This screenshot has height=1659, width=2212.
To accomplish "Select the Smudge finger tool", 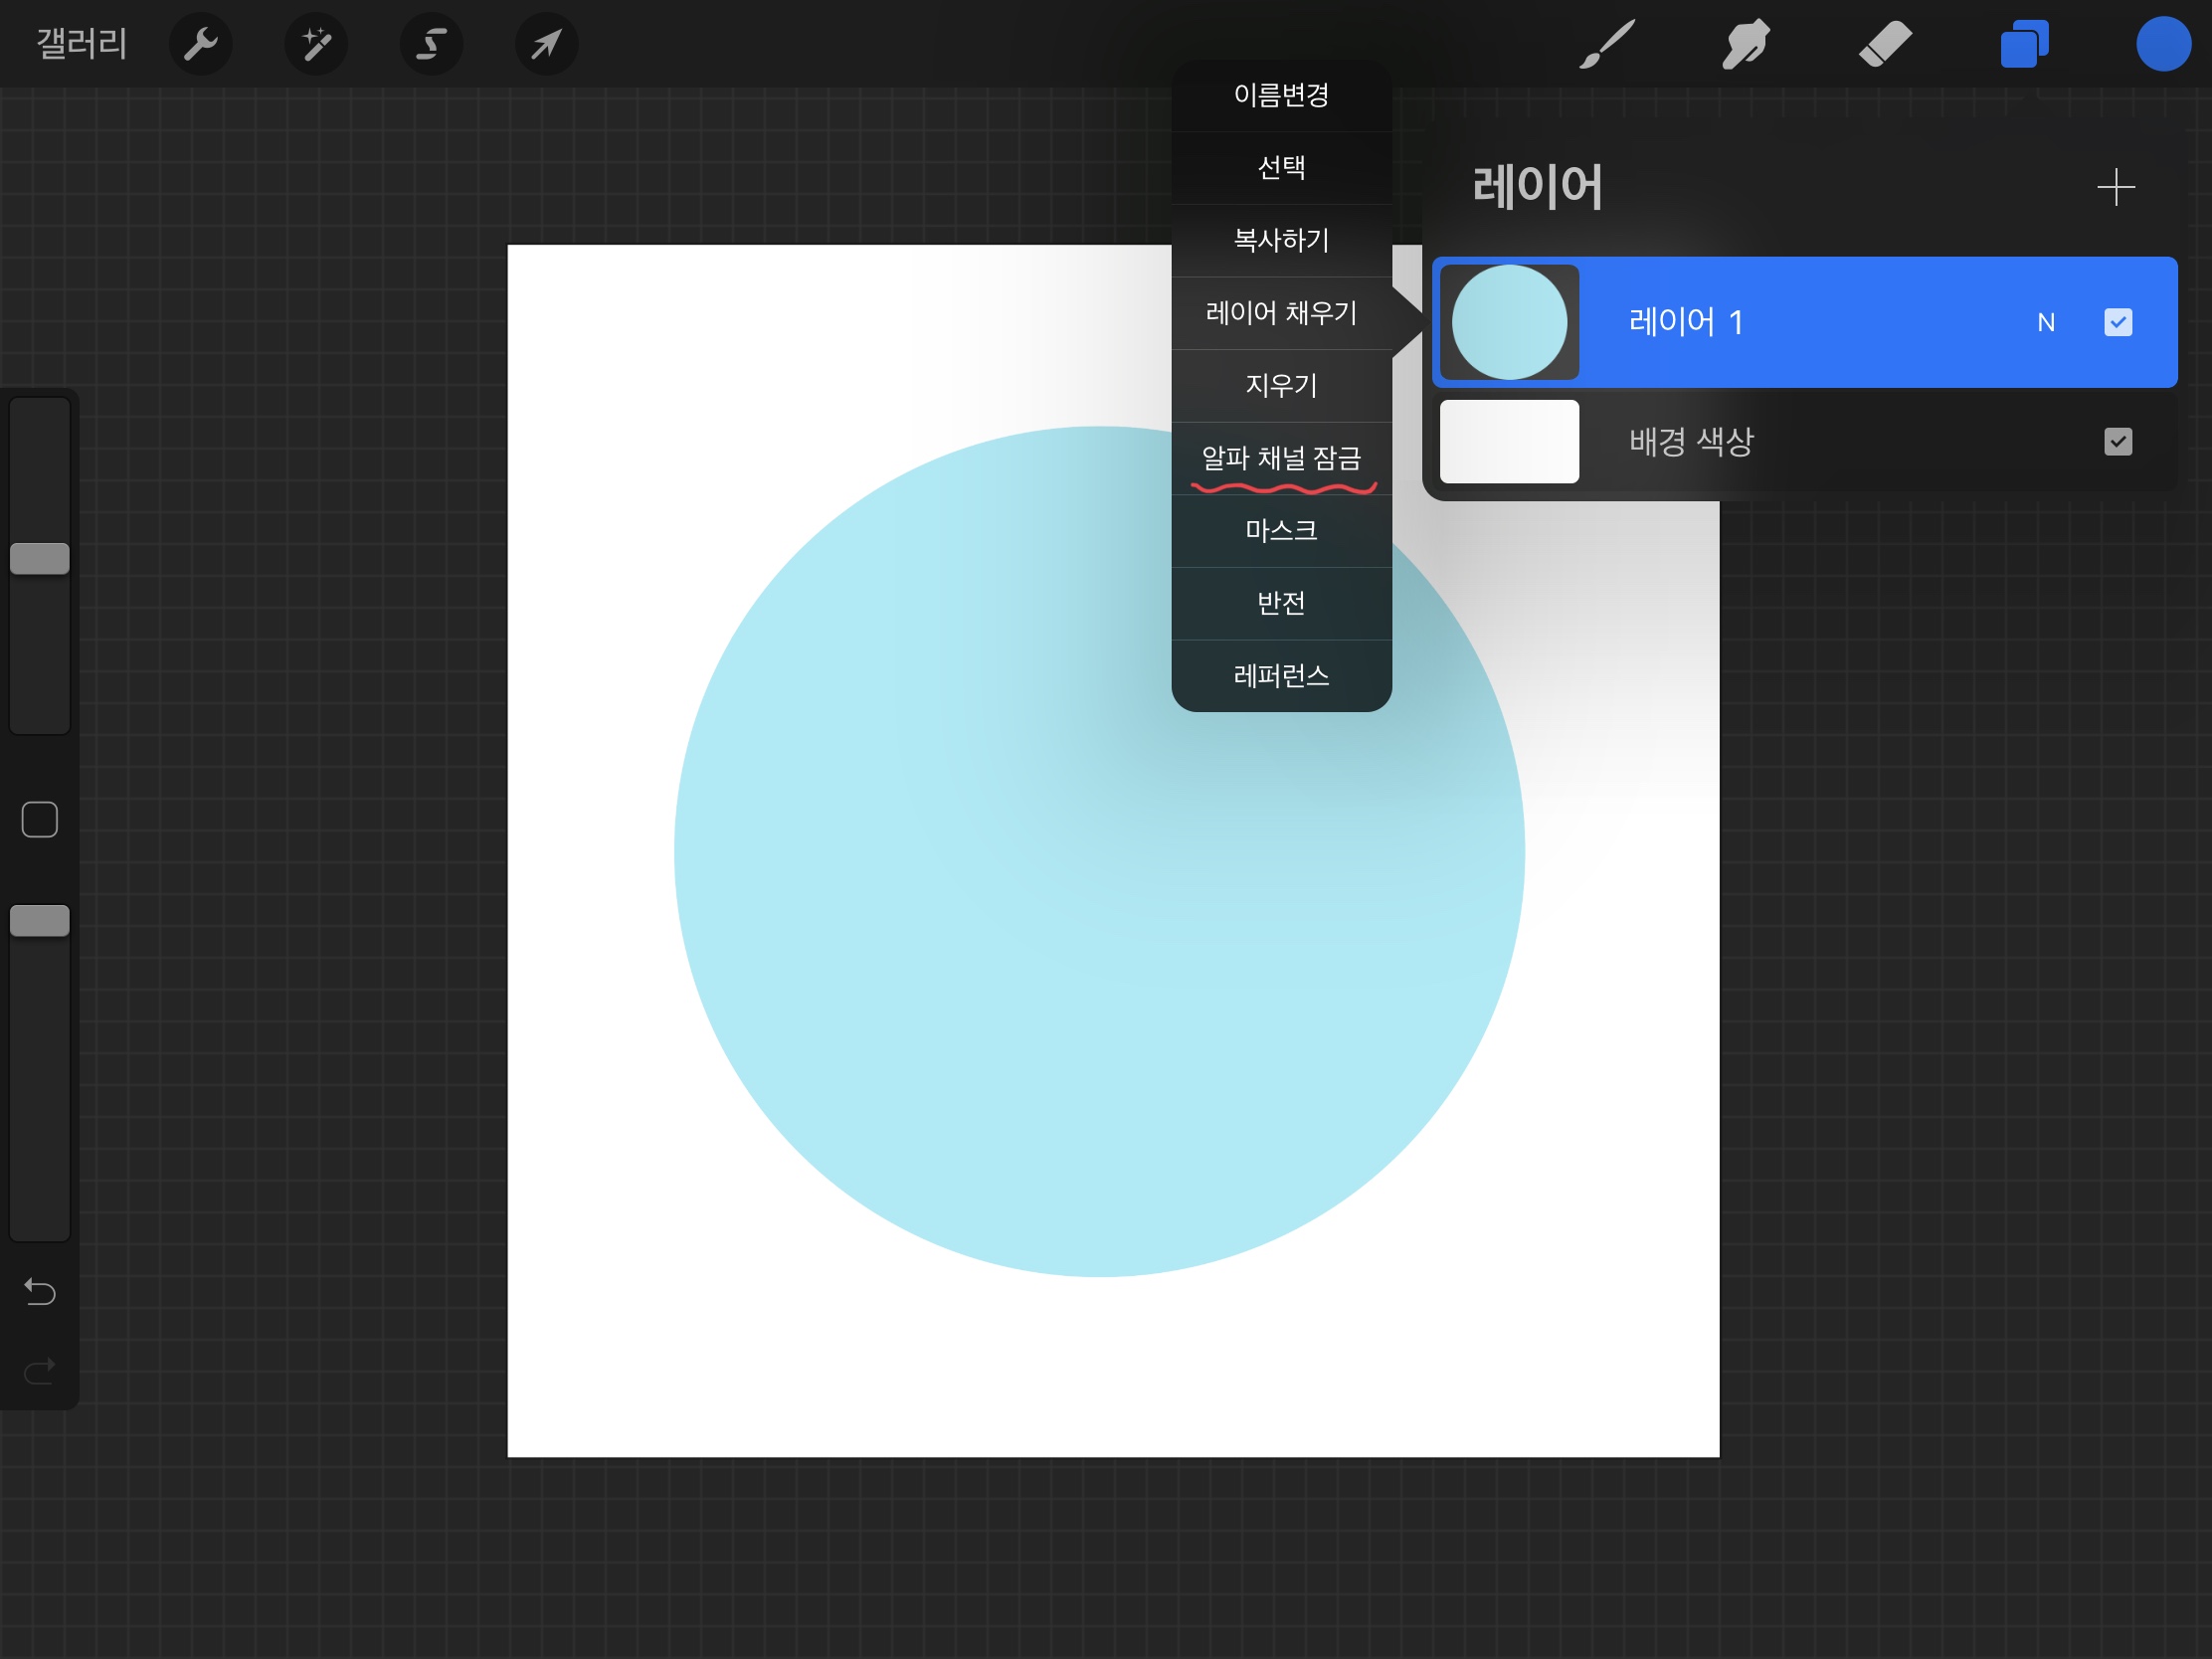I will [x=1746, y=44].
